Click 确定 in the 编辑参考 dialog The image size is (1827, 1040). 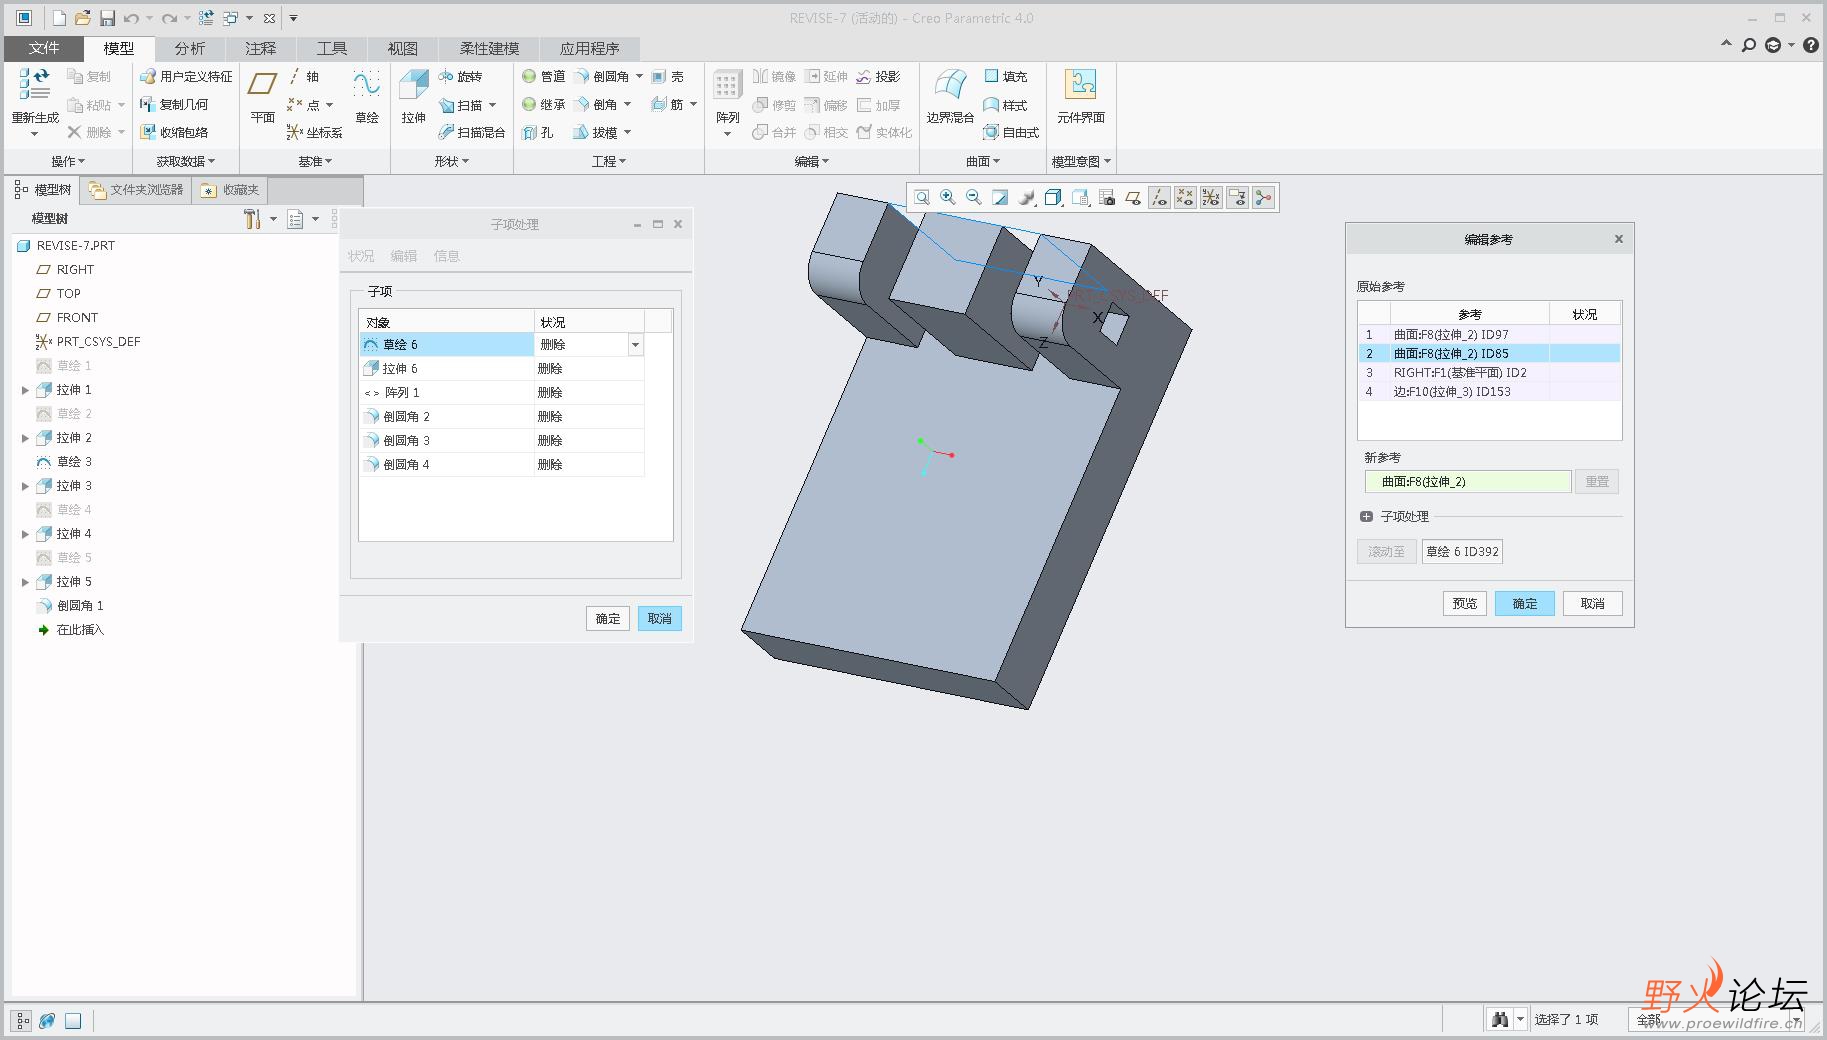click(1525, 604)
